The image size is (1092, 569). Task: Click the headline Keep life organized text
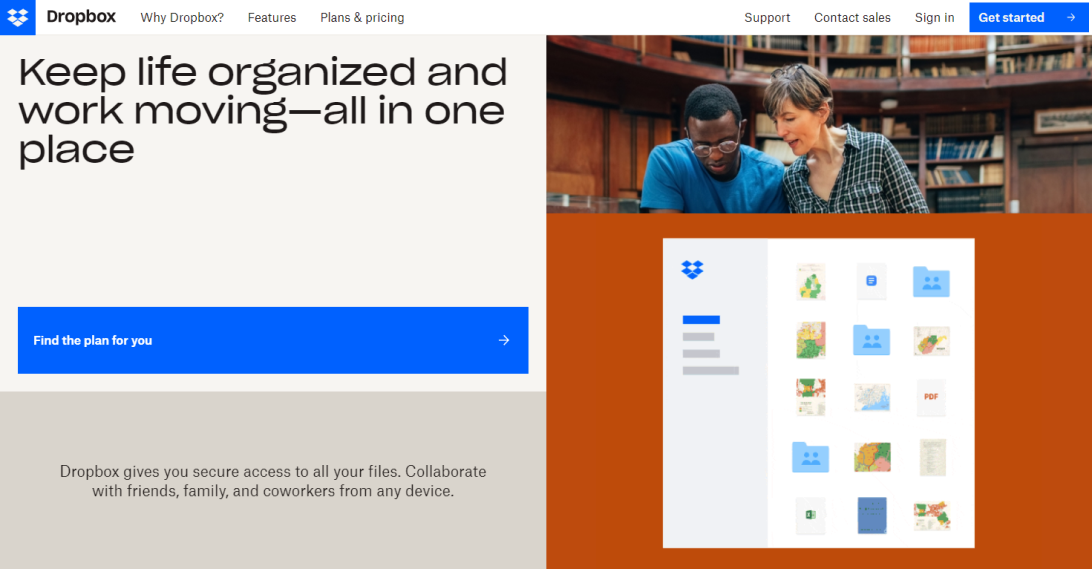(263, 111)
